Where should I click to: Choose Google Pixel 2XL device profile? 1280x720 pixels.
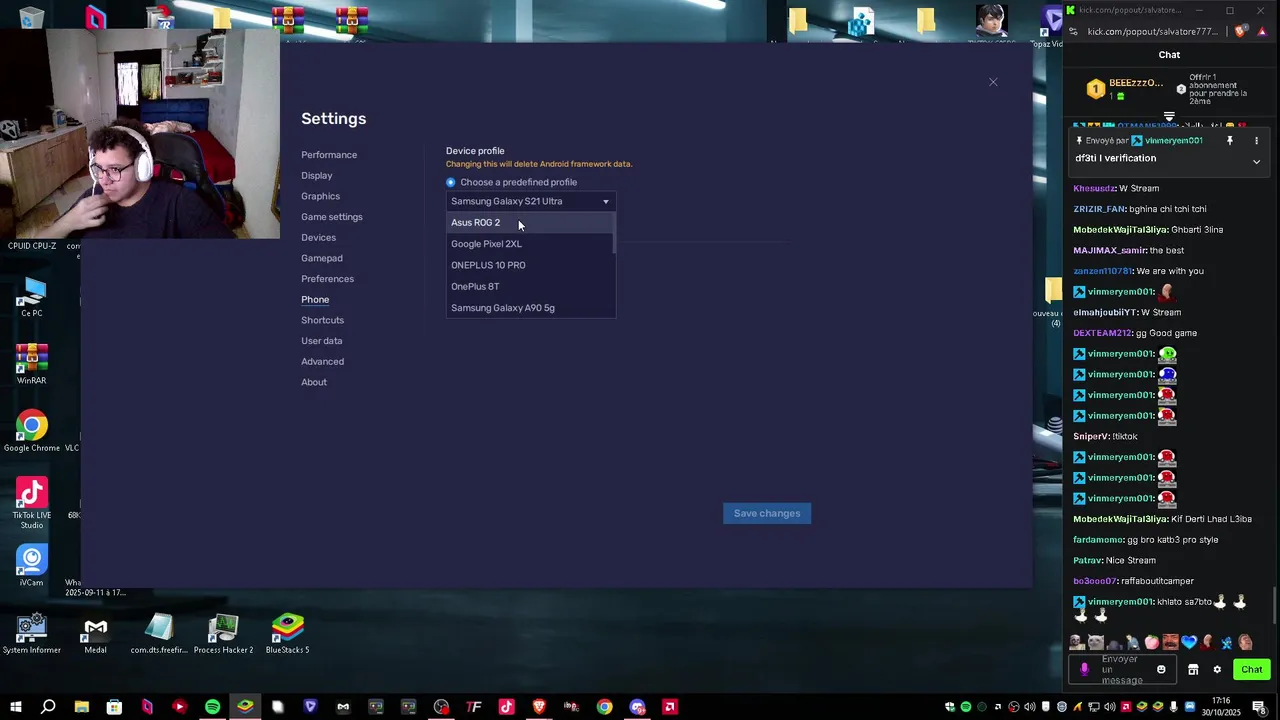tap(530, 244)
